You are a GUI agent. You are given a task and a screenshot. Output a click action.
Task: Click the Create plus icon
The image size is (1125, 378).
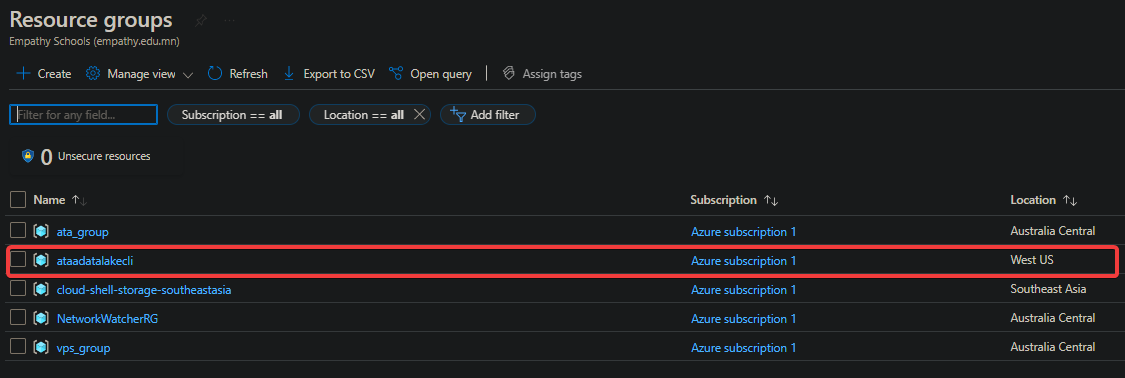click(23, 74)
